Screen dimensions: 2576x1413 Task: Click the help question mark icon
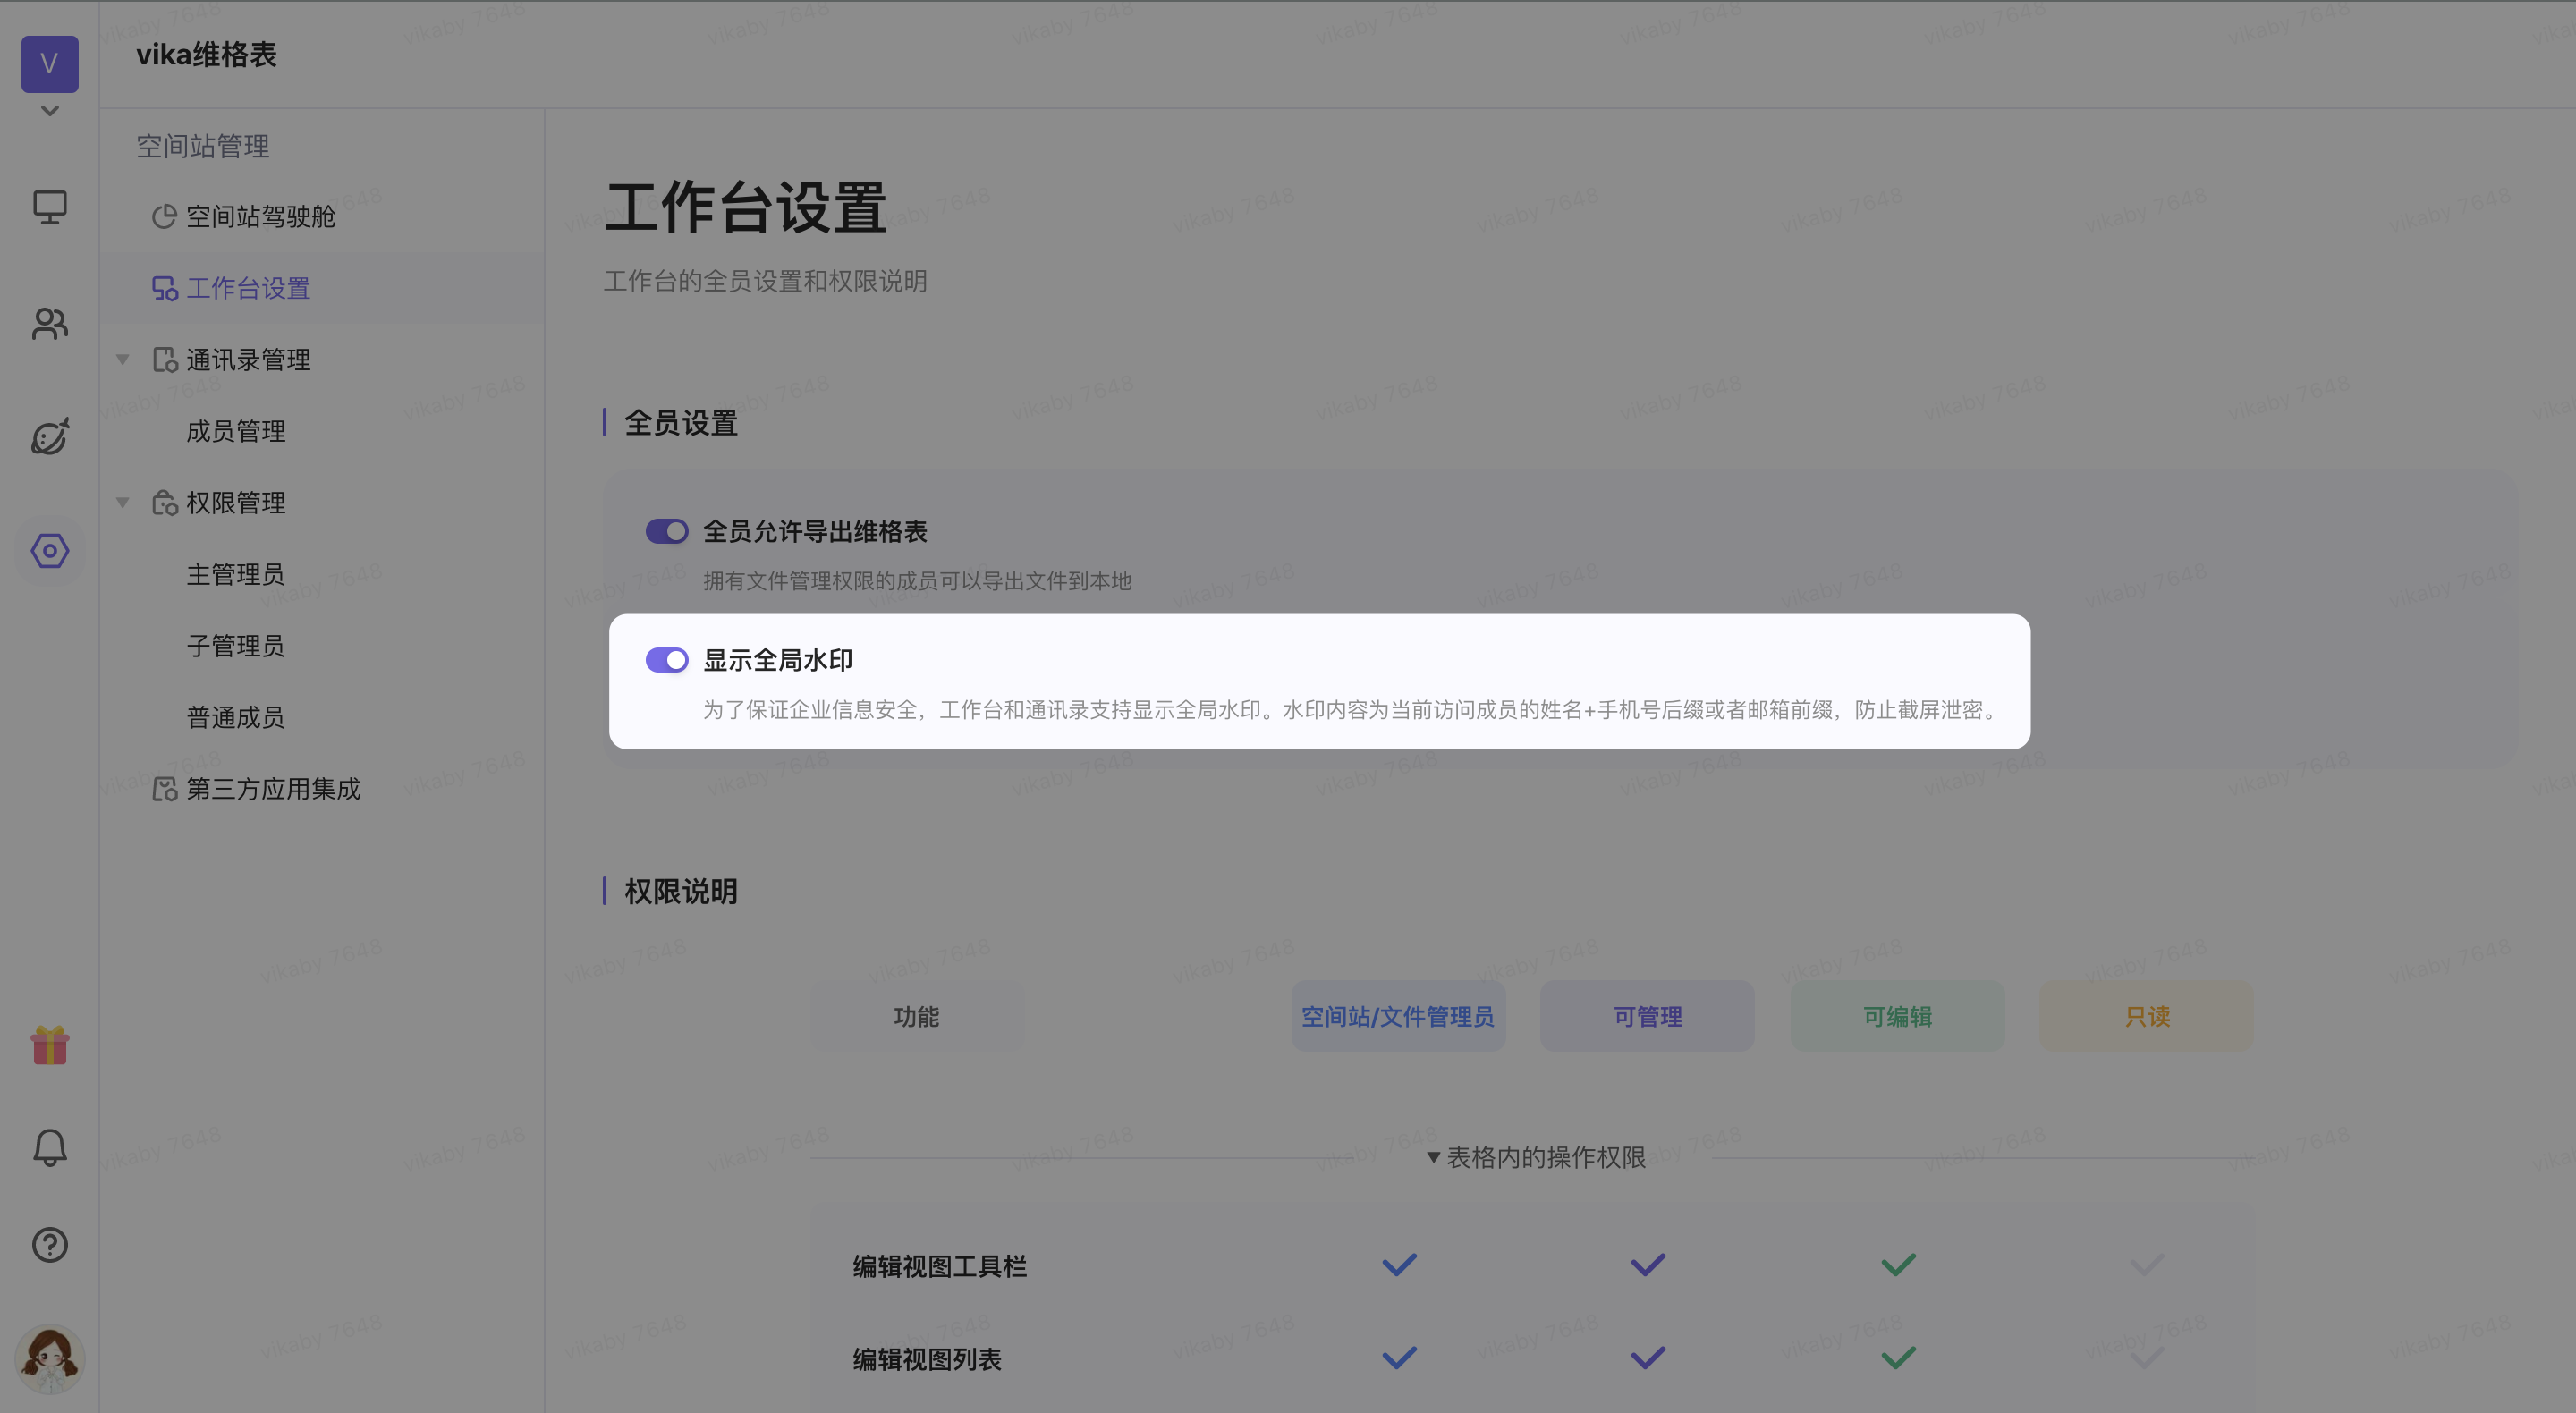pyautogui.click(x=49, y=1245)
